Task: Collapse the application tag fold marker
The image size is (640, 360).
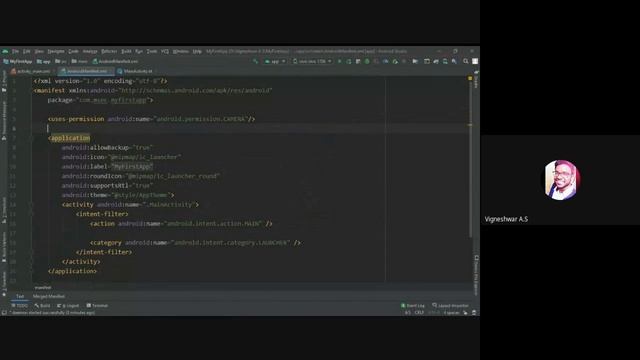Action: [x=31, y=138]
